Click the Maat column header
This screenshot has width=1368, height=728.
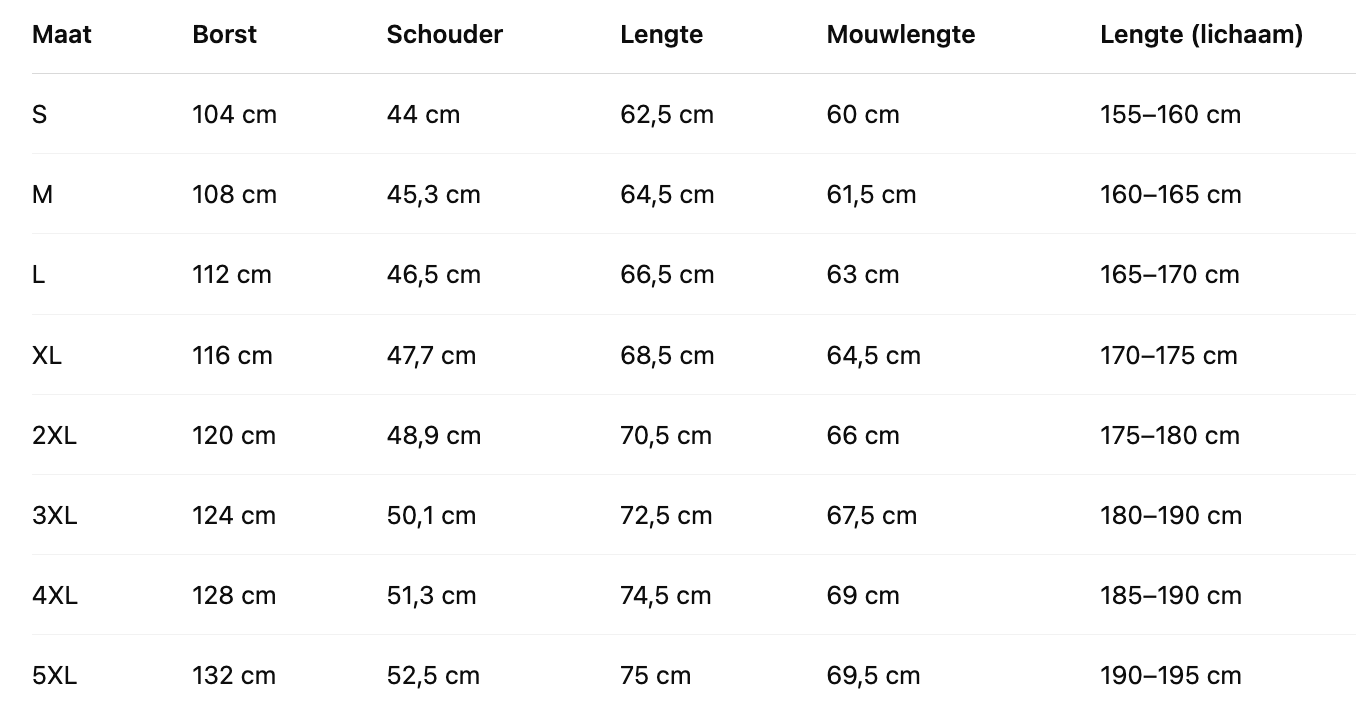pyautogui.click(x=62, y=34)
